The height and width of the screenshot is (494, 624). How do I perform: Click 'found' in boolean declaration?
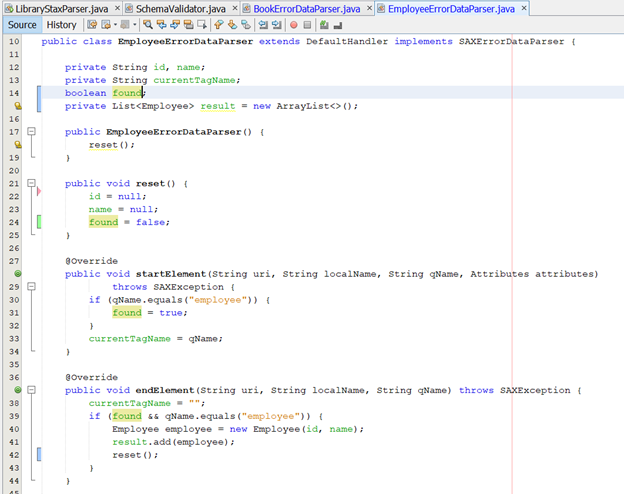click(127, 93)
